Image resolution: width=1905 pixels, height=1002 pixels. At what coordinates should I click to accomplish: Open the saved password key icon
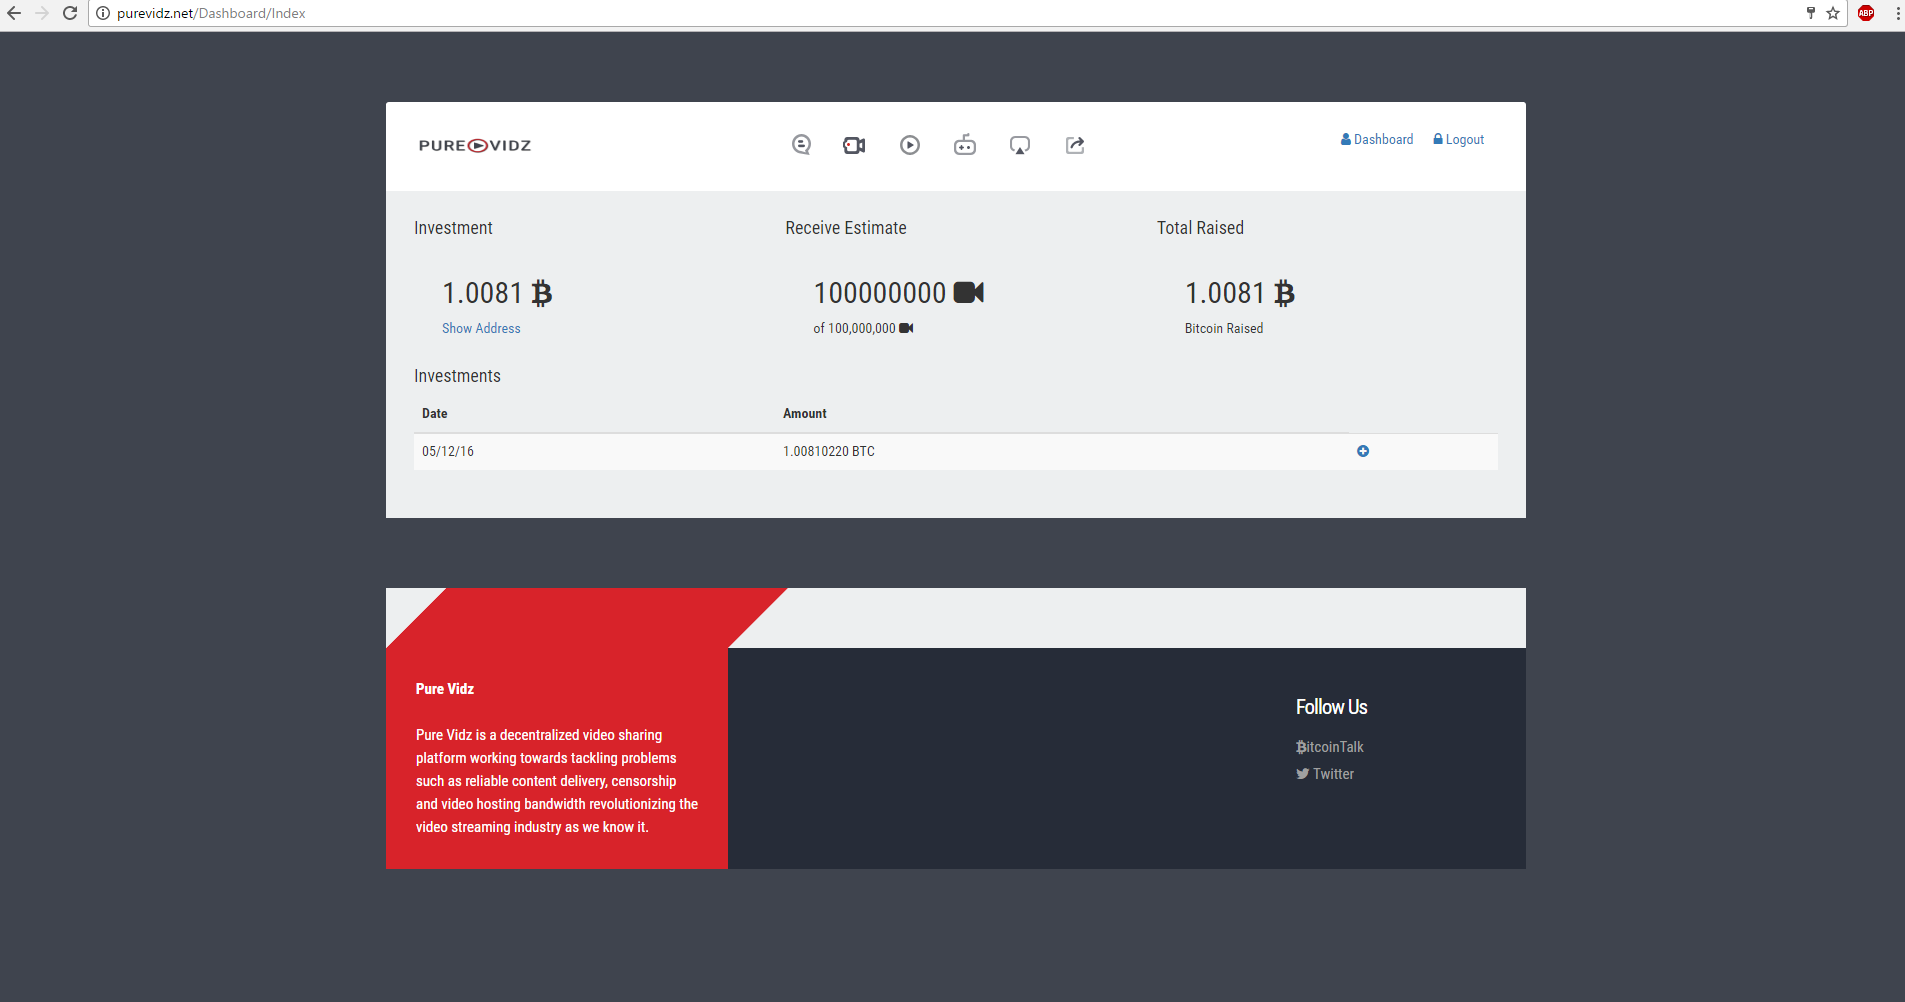[1810, 13]
